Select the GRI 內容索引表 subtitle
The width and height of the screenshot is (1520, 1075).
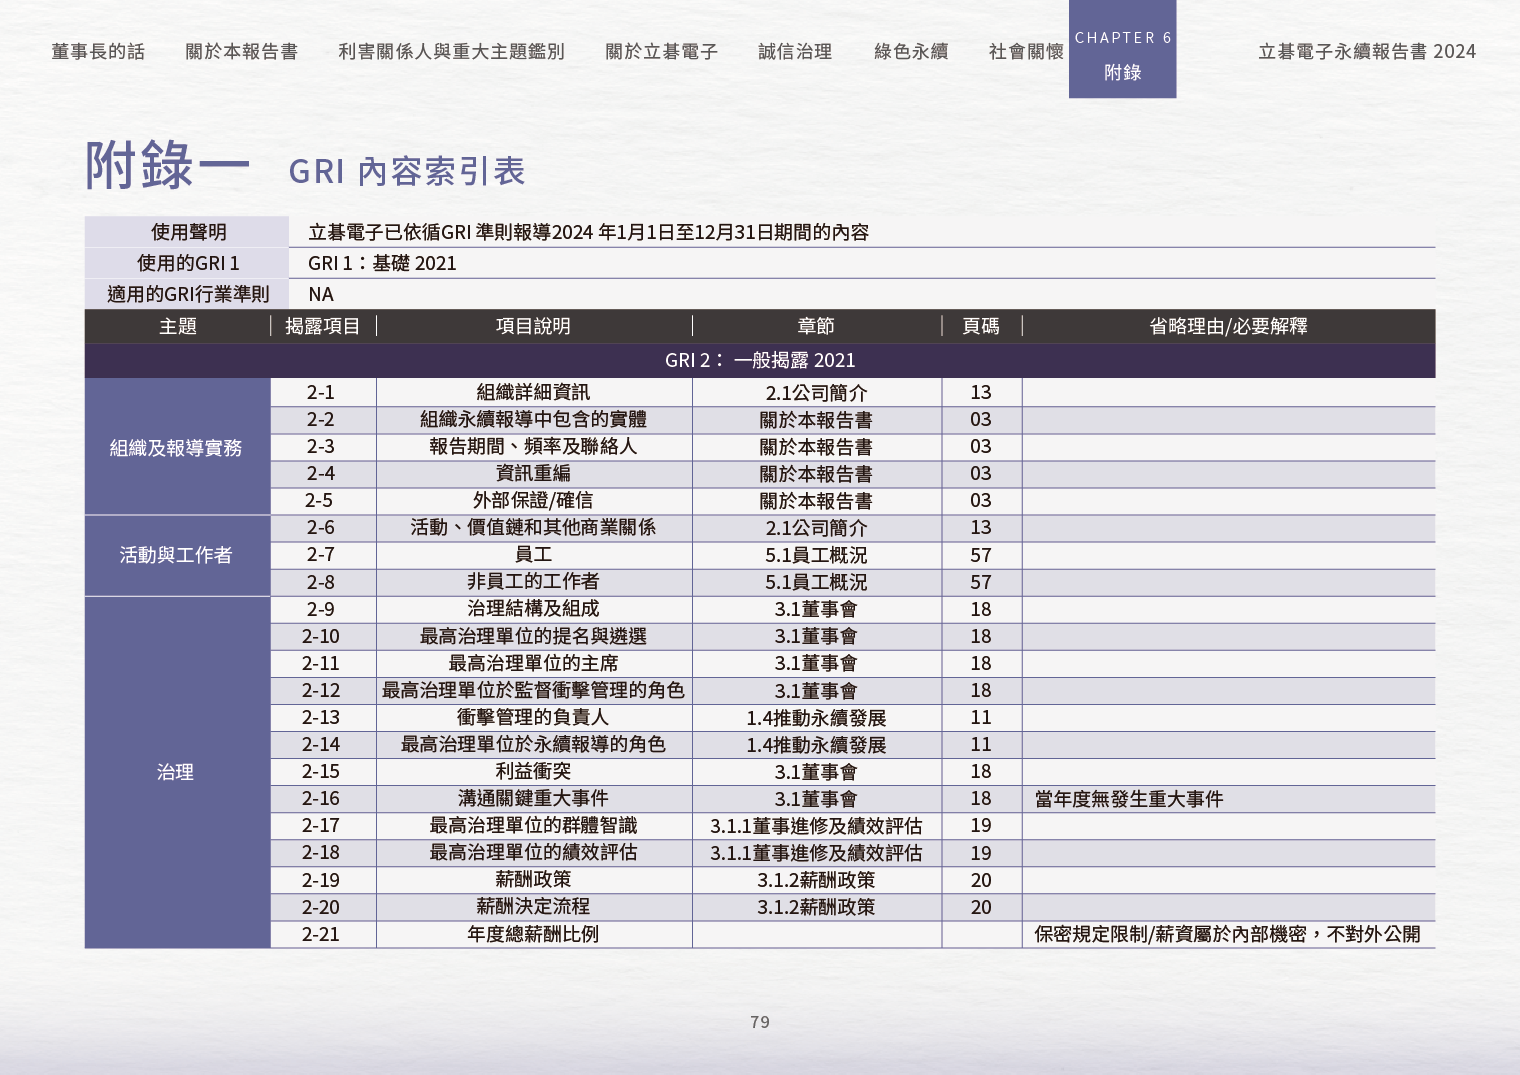(407, 171)
